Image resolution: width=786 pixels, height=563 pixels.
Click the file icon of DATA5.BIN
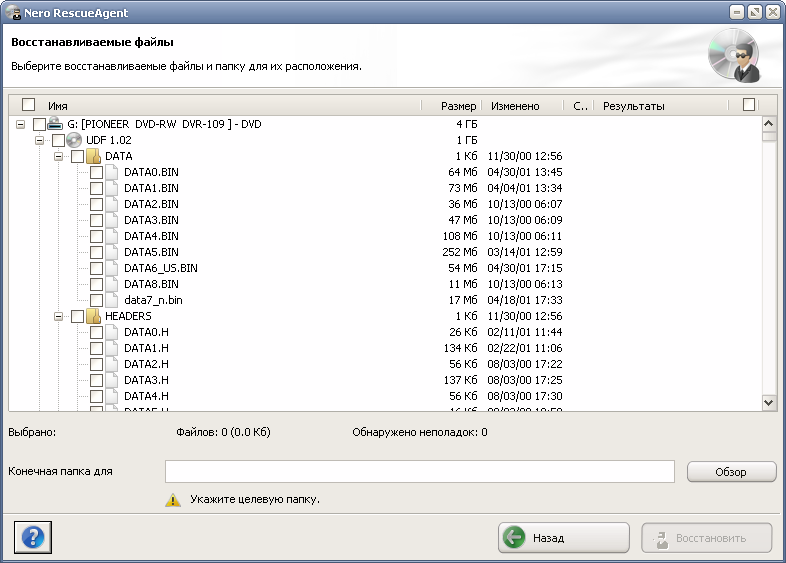point(112,252)
